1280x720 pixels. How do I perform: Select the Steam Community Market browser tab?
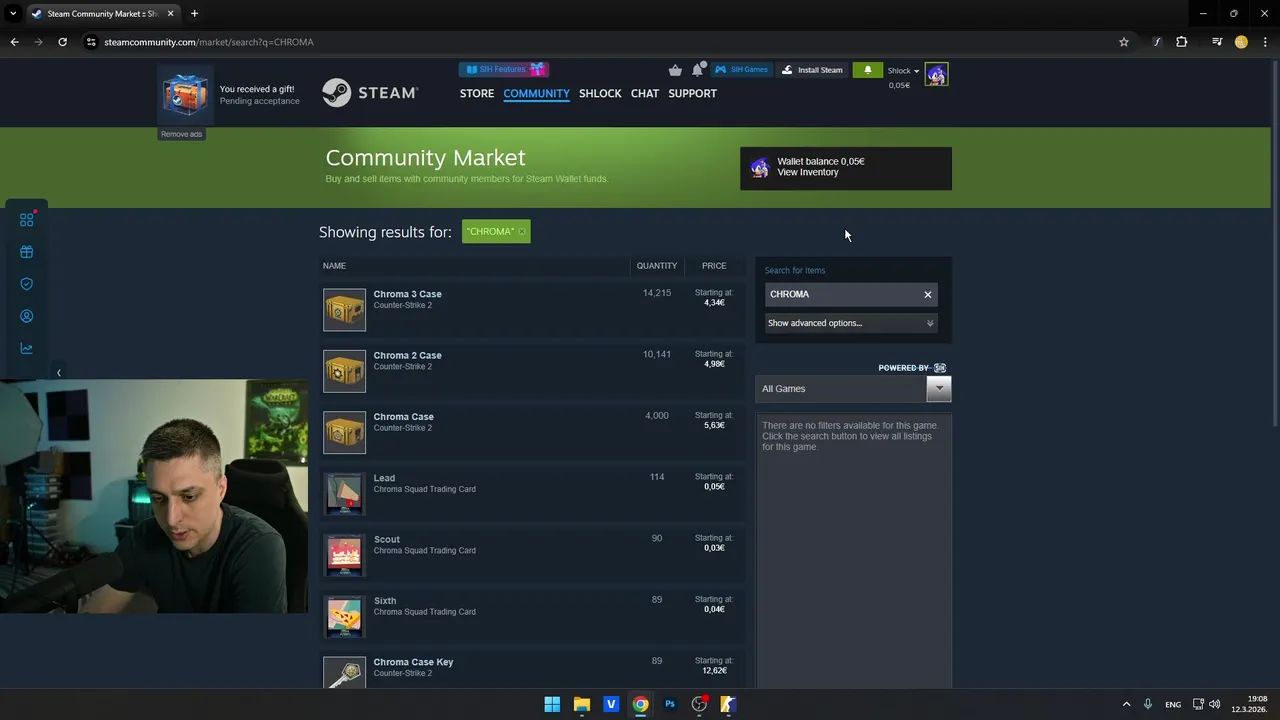(x=102, y=14)
